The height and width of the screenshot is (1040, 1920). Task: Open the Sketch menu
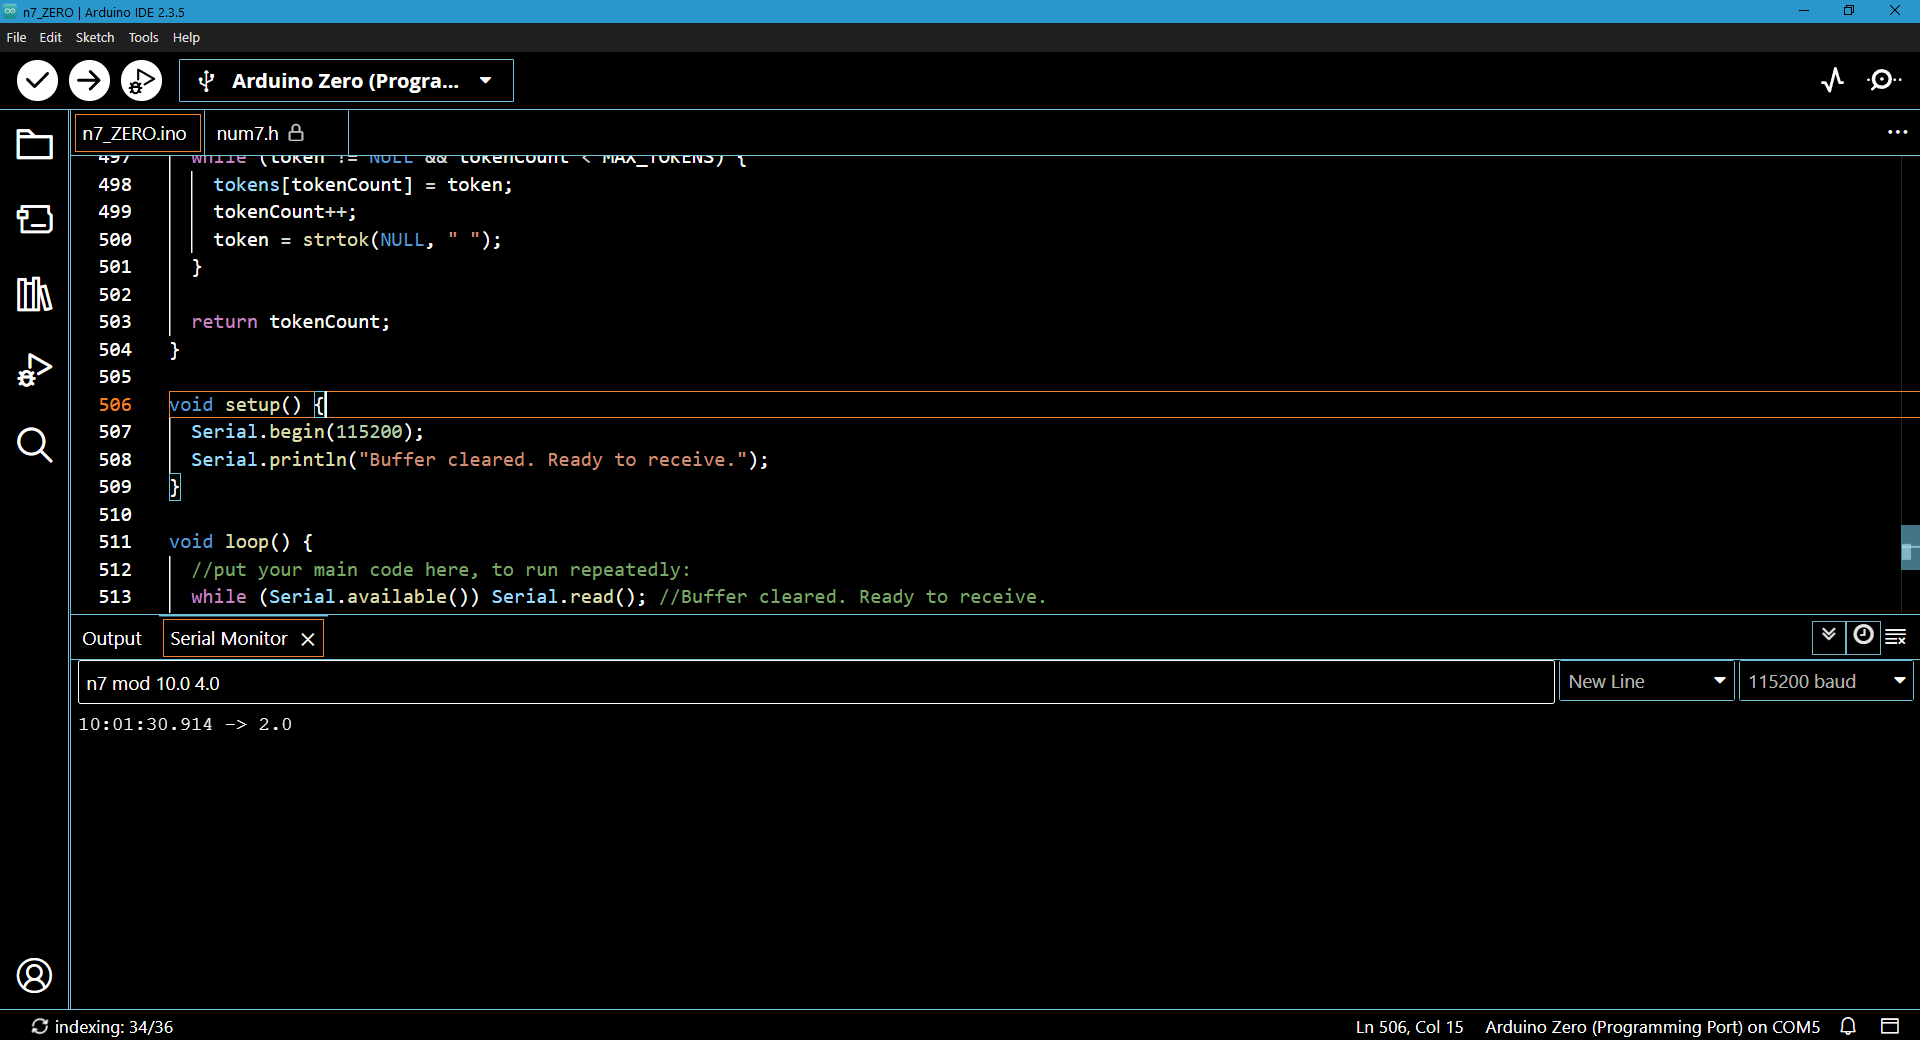pos(95,37)
